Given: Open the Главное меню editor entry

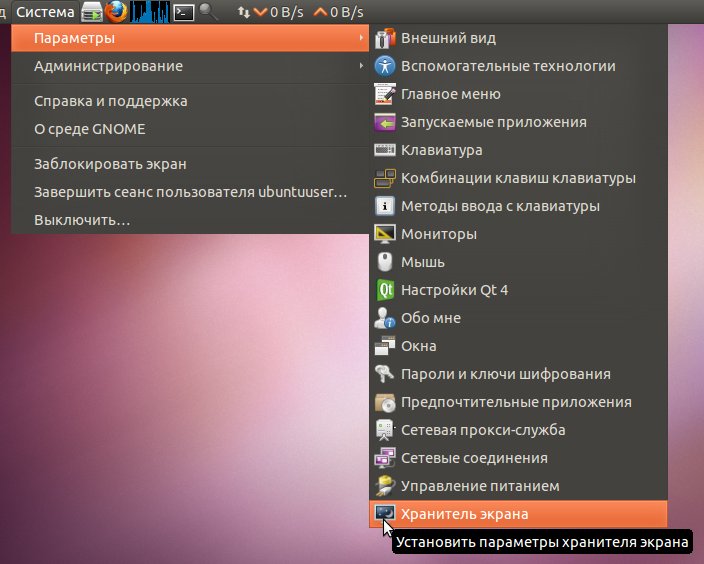Looking at the screenshot, I should (519, 94).
